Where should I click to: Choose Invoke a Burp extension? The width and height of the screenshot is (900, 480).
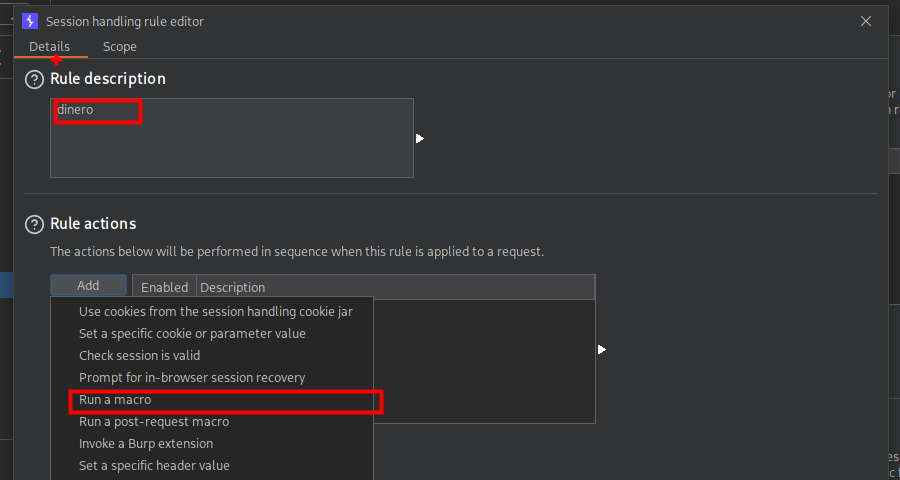pyautogui.click(x=146, y=444)
